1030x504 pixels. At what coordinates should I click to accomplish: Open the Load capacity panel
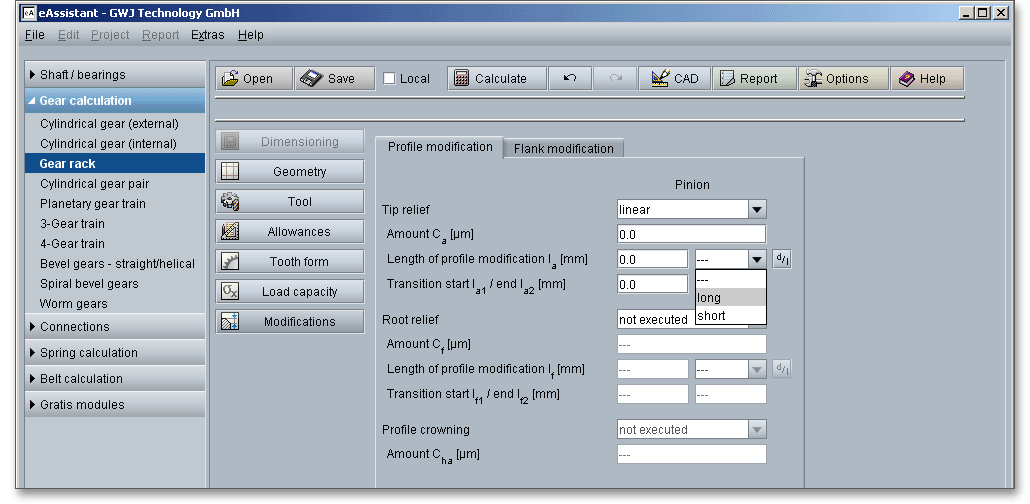pyautogui.click(x=290, y=292)
